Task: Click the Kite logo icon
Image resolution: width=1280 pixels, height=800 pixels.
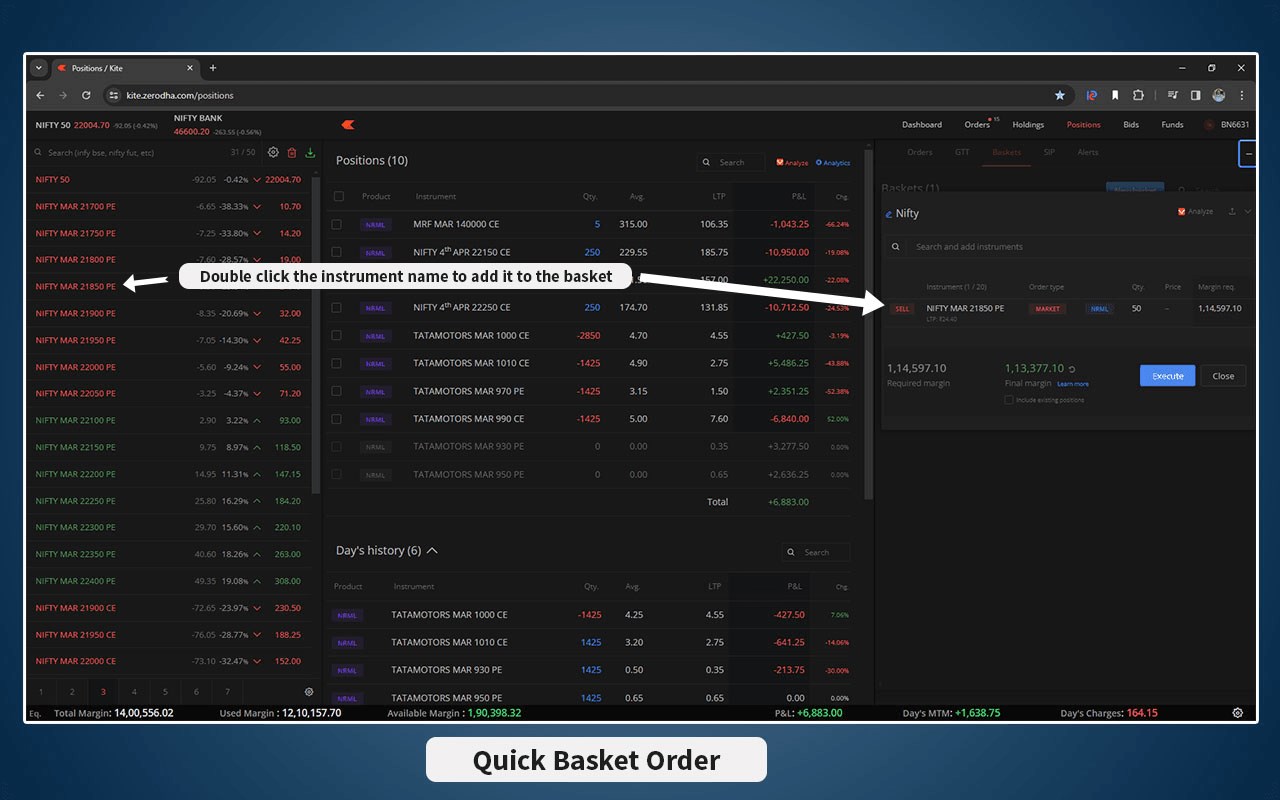Action: pos(348,124)
